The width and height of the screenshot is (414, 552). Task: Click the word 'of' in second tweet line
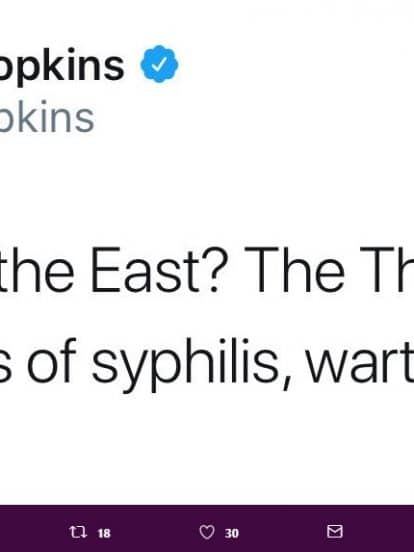(x=52, y=360)
